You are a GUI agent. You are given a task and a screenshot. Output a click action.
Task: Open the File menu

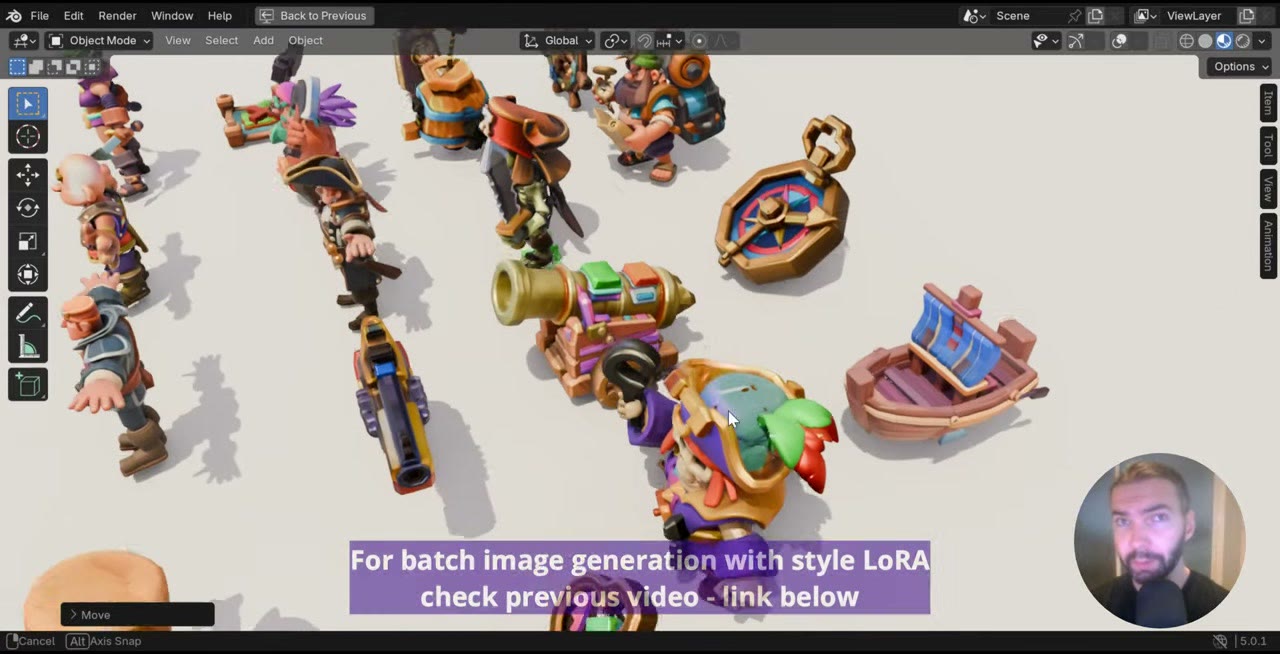click(x=39, y=16)
